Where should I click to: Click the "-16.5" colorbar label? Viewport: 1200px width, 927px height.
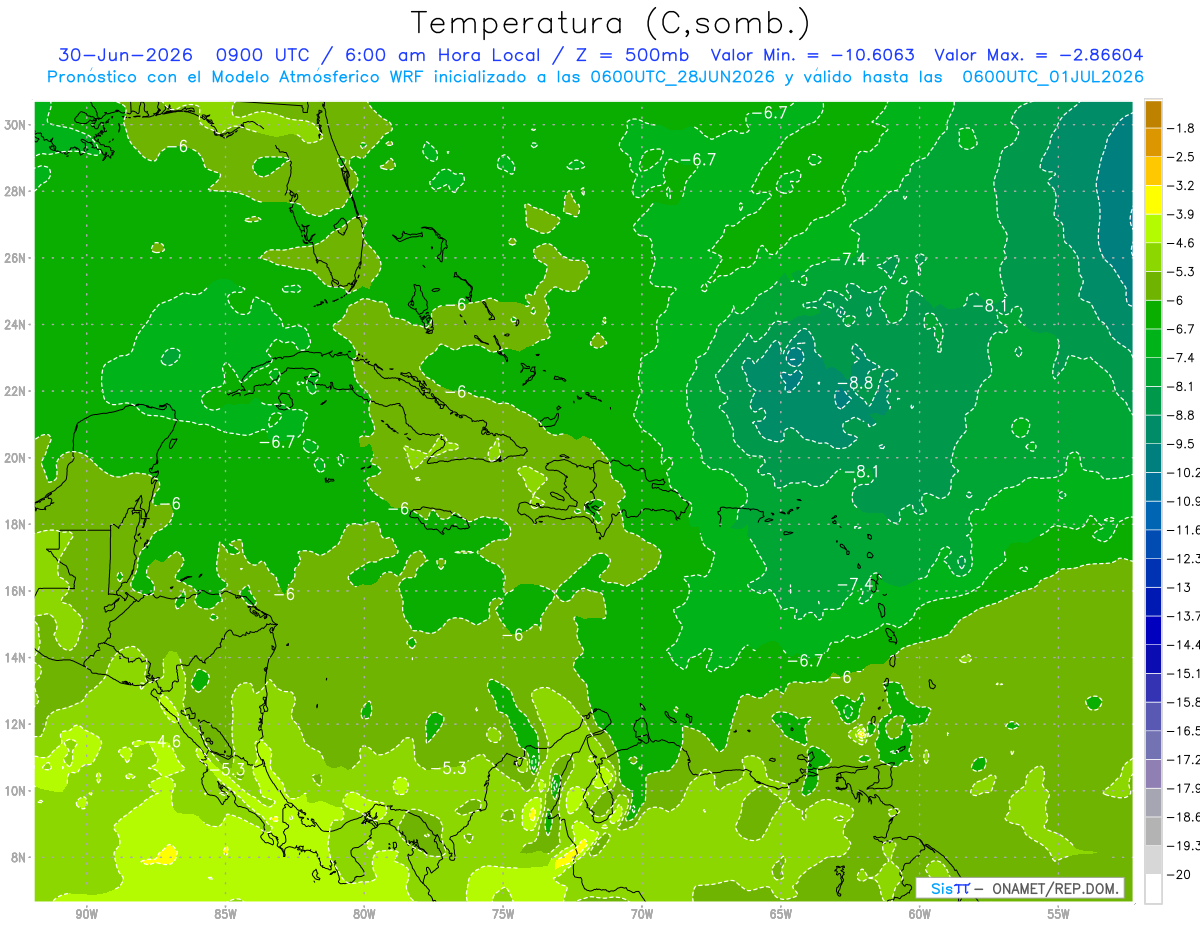coord(1183,731)
